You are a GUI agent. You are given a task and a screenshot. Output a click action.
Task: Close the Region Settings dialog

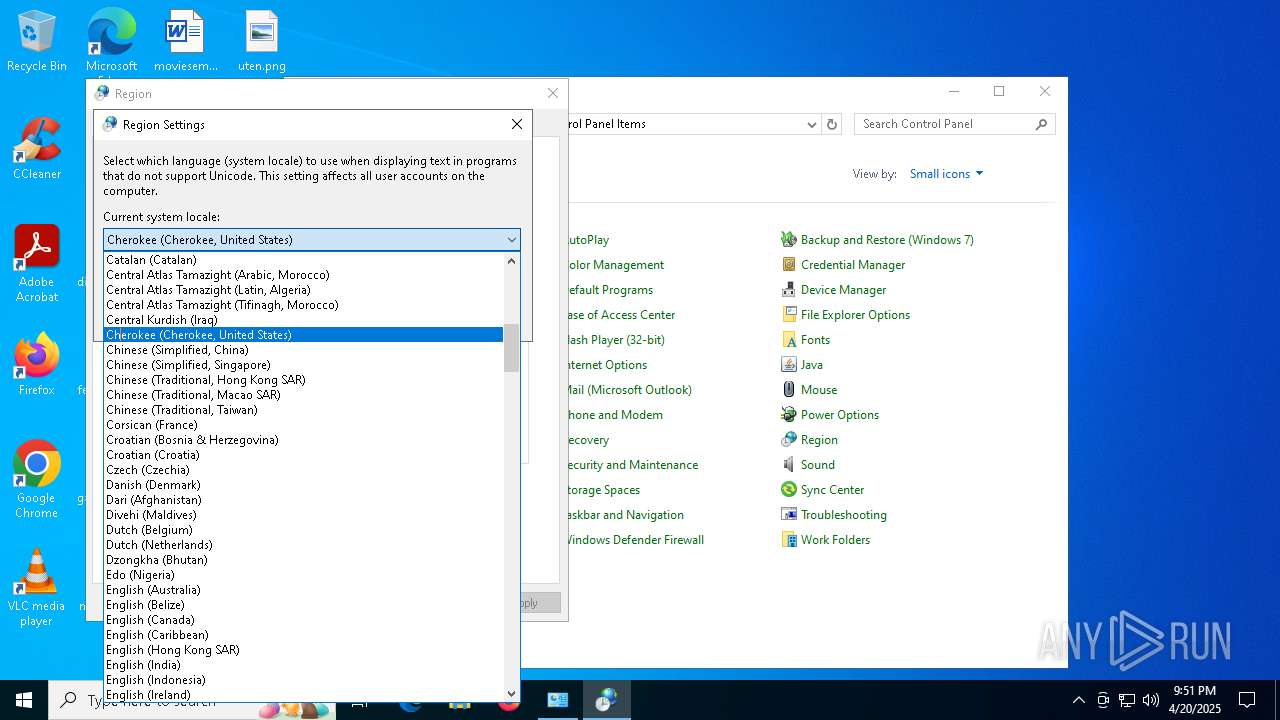coord(517,124)
